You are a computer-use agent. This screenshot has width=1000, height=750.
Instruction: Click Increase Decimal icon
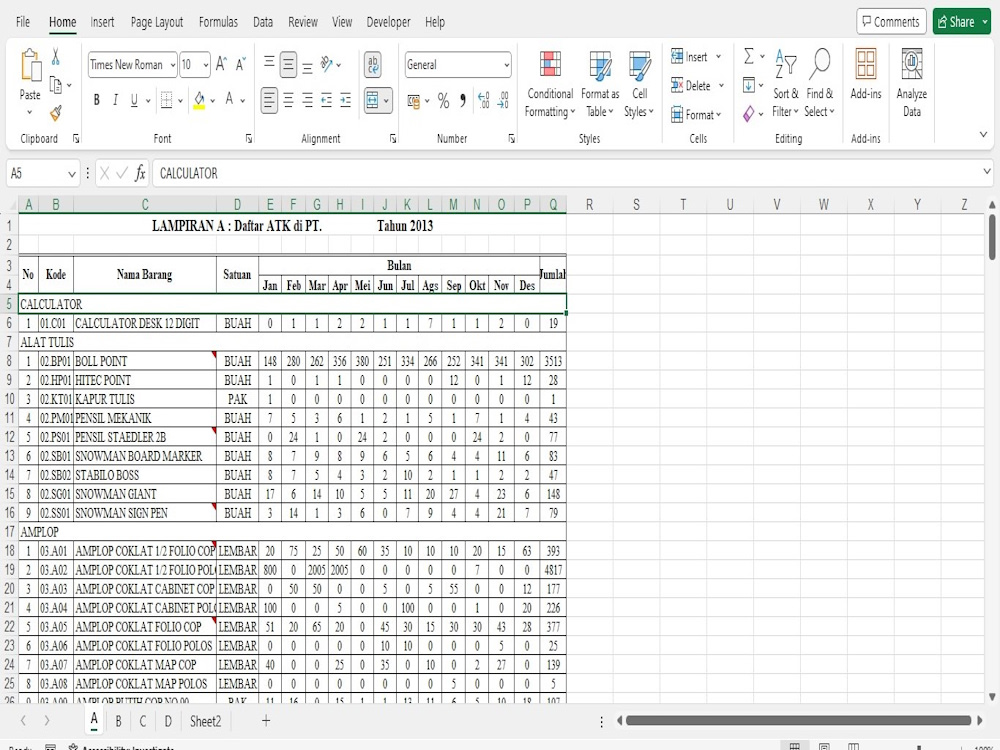(x=483, y=100)
